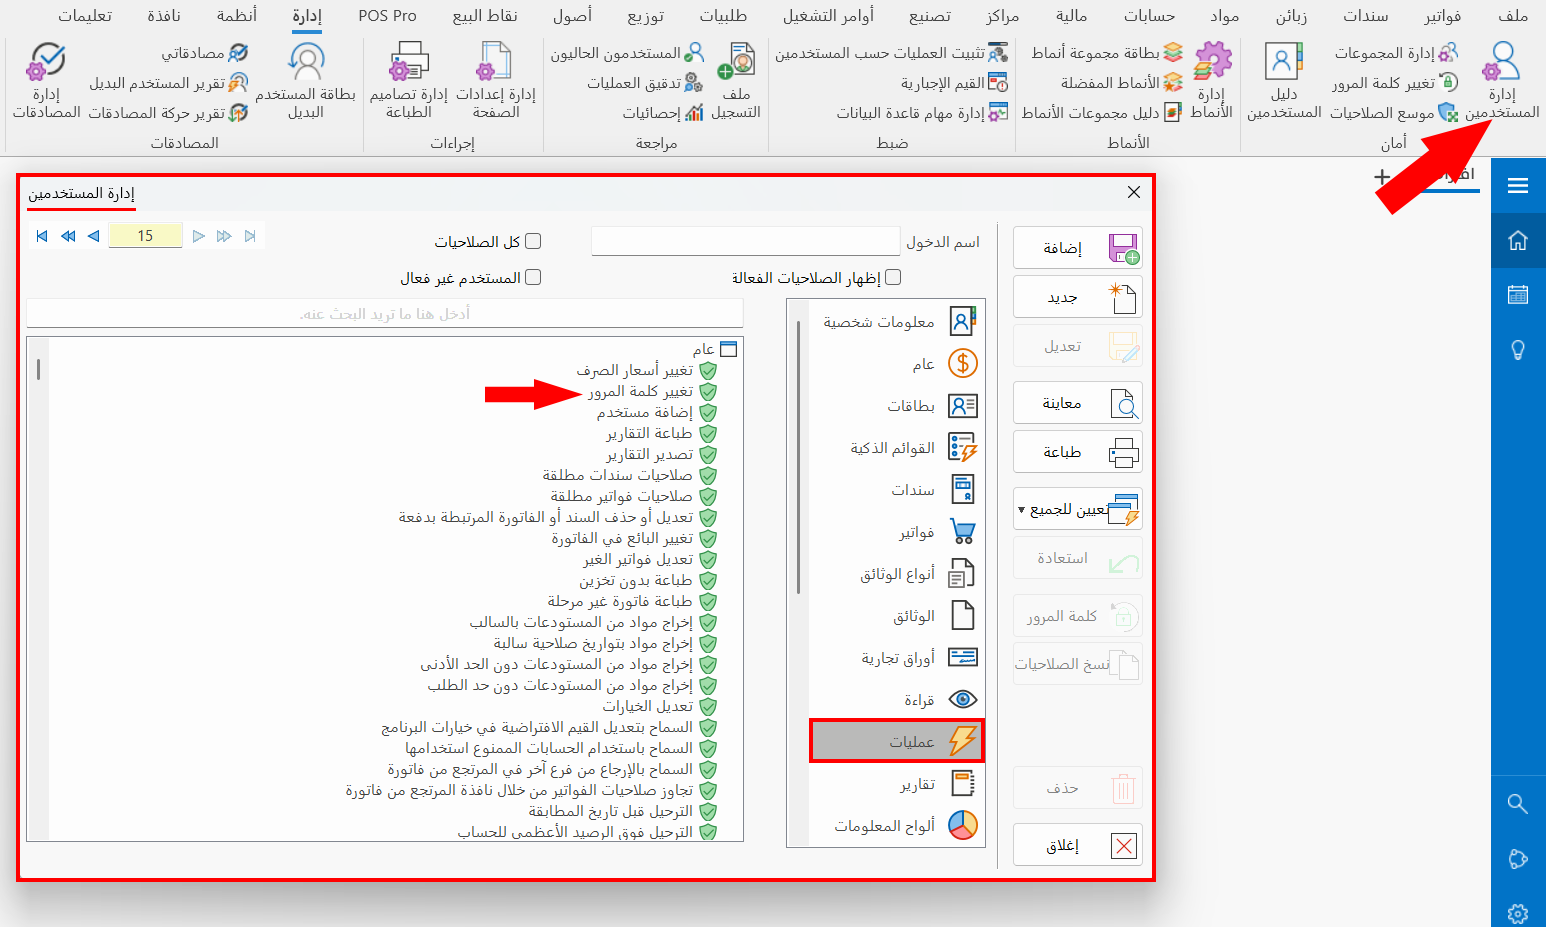Switch to the حسابات ribbon tab

(x=1151, y=16)
